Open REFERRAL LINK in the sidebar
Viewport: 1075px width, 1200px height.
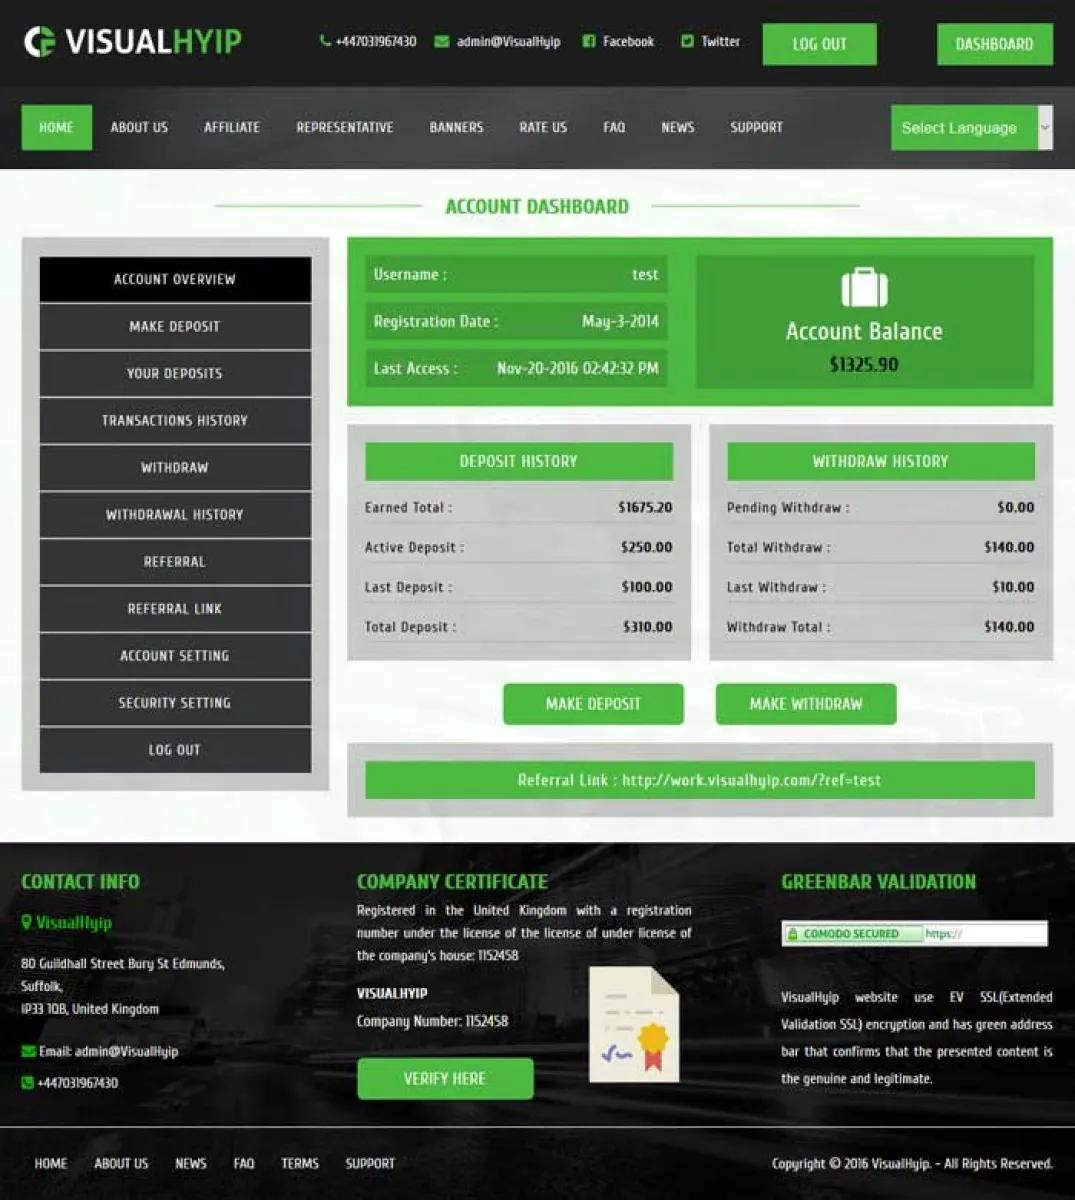tap(175, 608)
